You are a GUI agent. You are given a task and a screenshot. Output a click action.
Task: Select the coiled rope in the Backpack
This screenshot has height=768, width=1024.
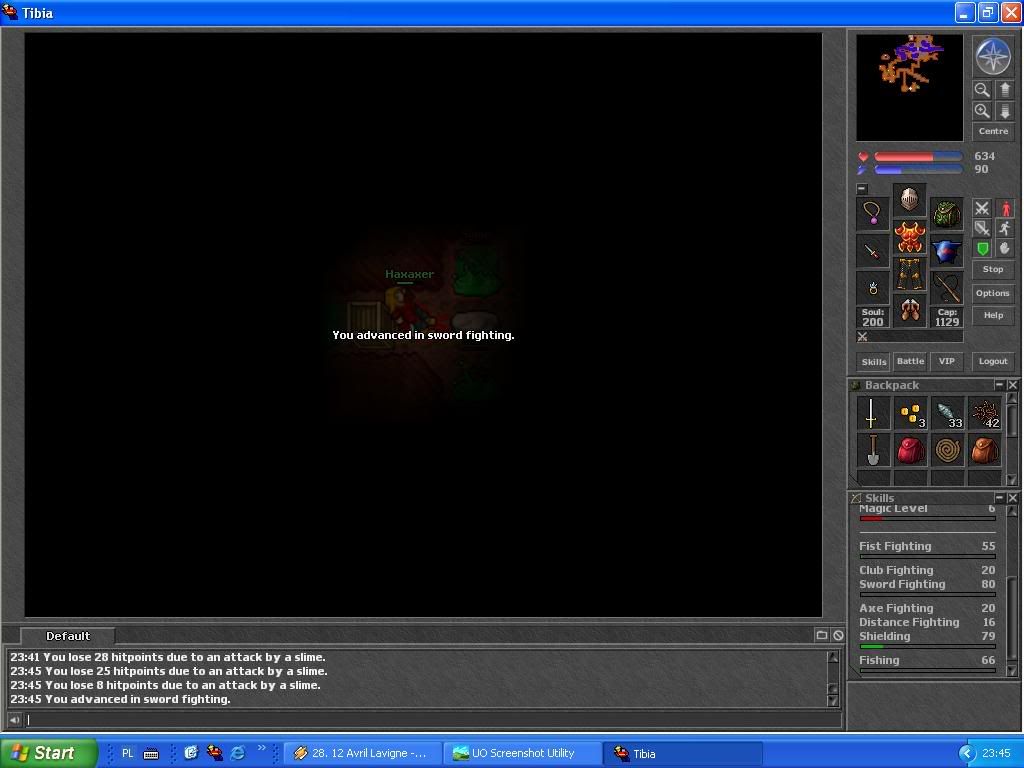click(x=947, y=451)
